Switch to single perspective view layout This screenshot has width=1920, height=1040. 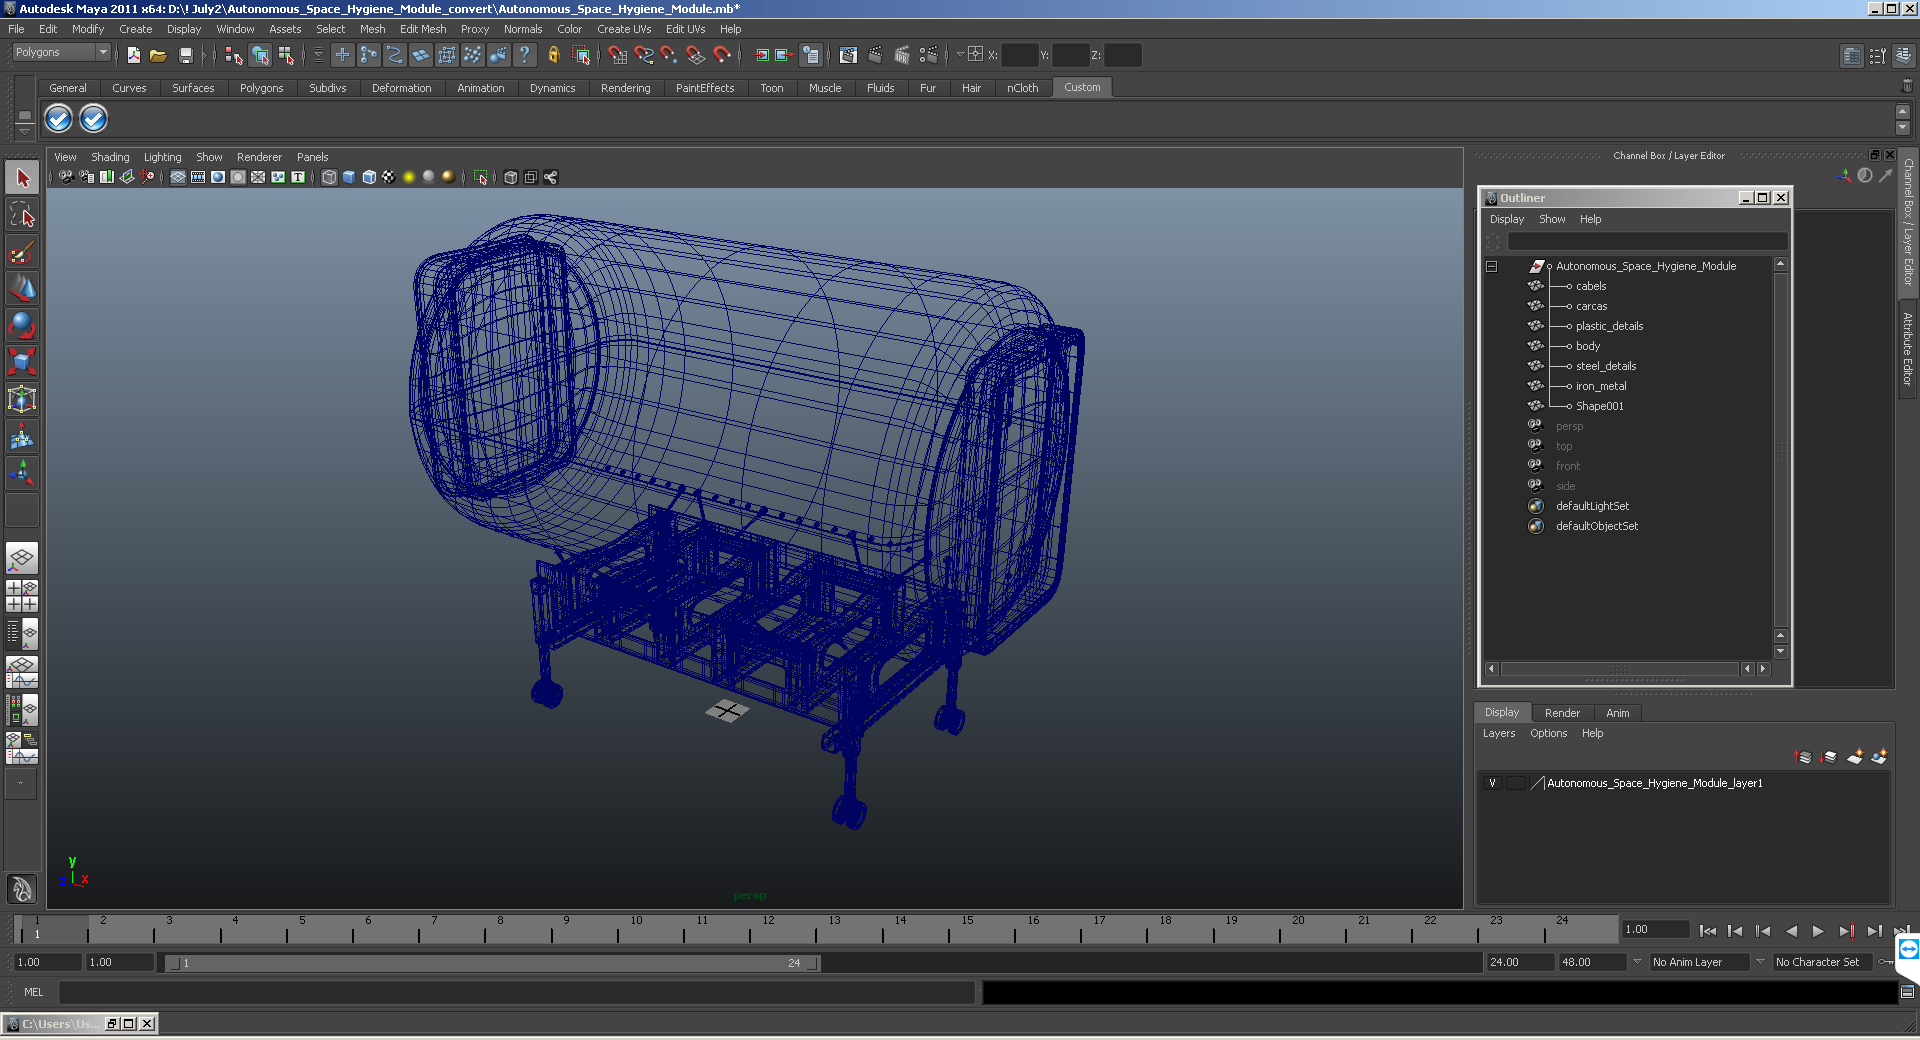[22, 558]
